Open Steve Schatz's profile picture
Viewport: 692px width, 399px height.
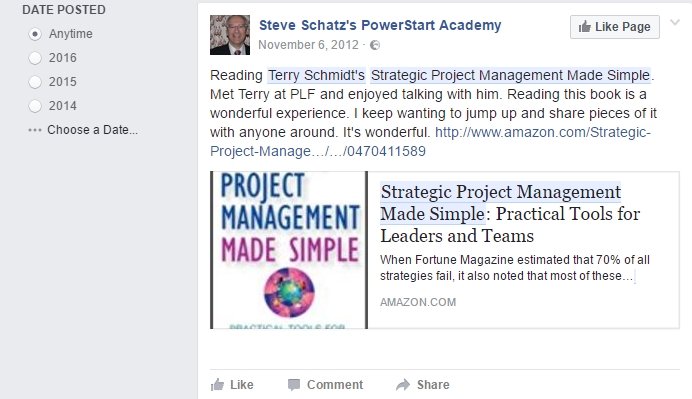coord(230,35)
